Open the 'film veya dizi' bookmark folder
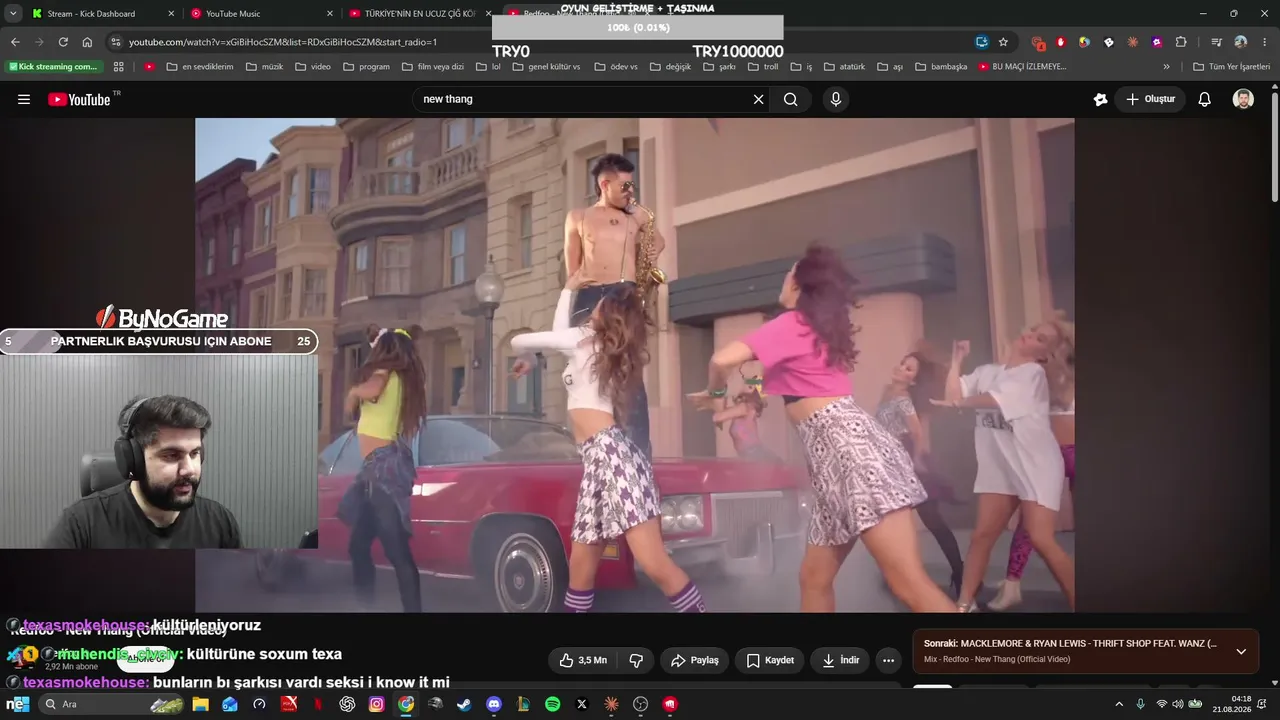This screenshot has height=720, width=1280. [x=432, y=67]
